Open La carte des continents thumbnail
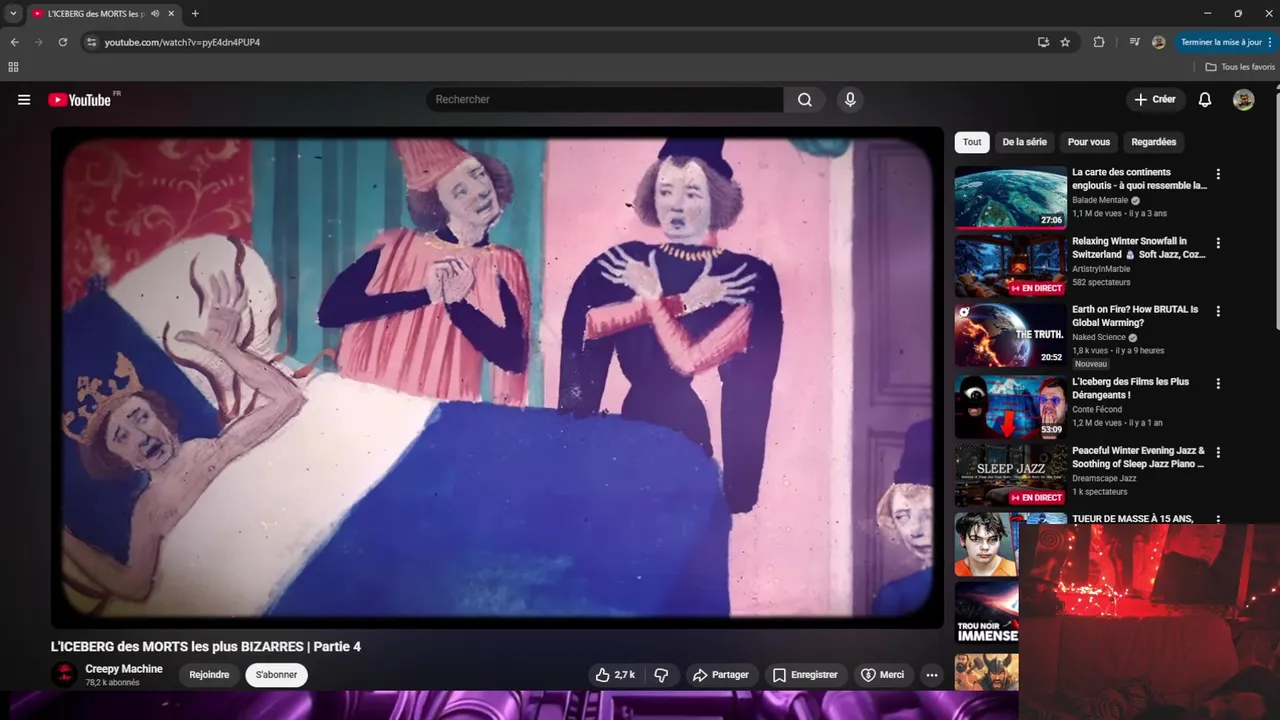Screen dimensions: 1280x720 pos(1010,197)
